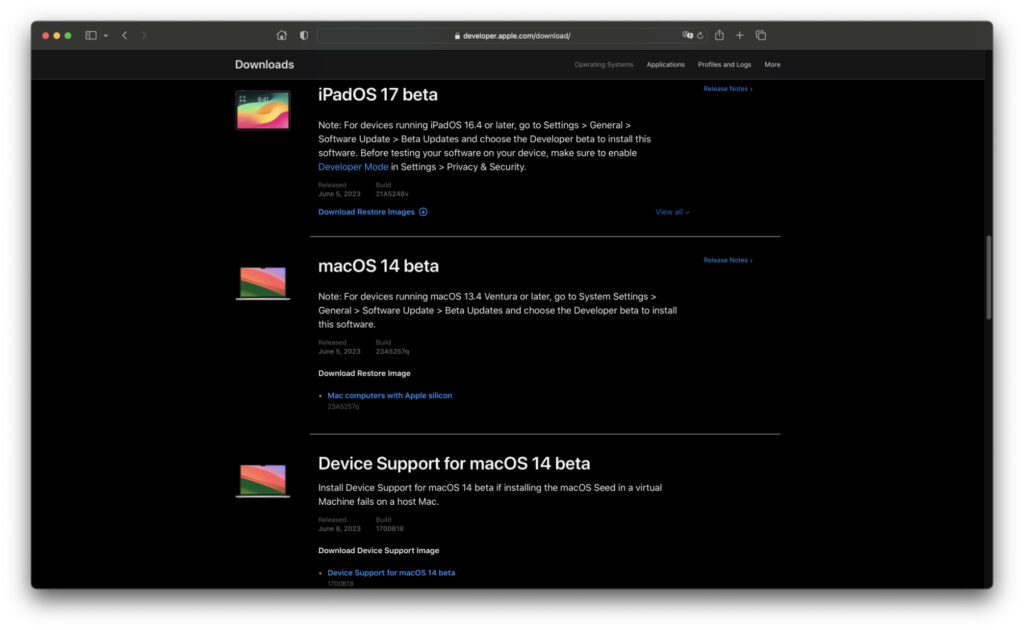Download Mac computers with Apple silicon image
The height and width of the screenshot is (630, 1024).
(390, 395)
